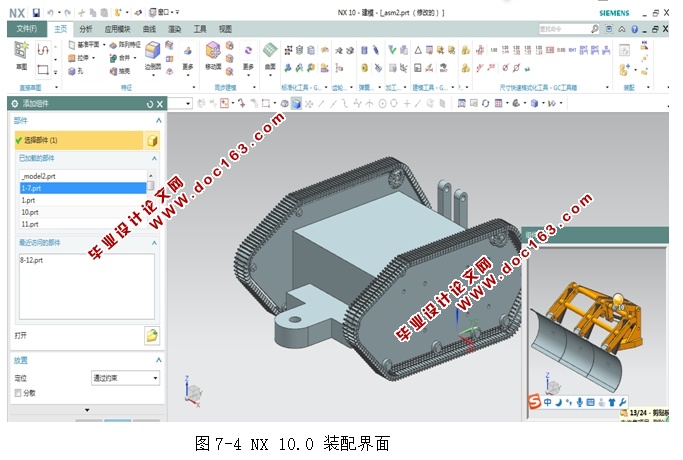Click the 基准平面 datum plane tool
Screen dimensions: 683x460
point(84,44)
